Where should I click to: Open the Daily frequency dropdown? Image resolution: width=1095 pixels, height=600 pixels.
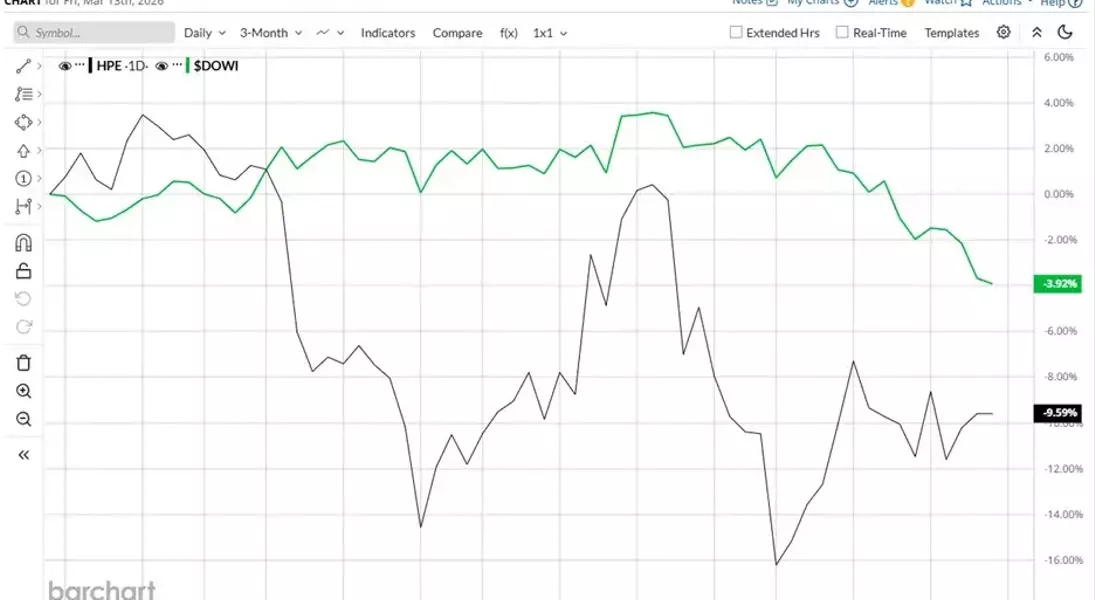point(204,33)
